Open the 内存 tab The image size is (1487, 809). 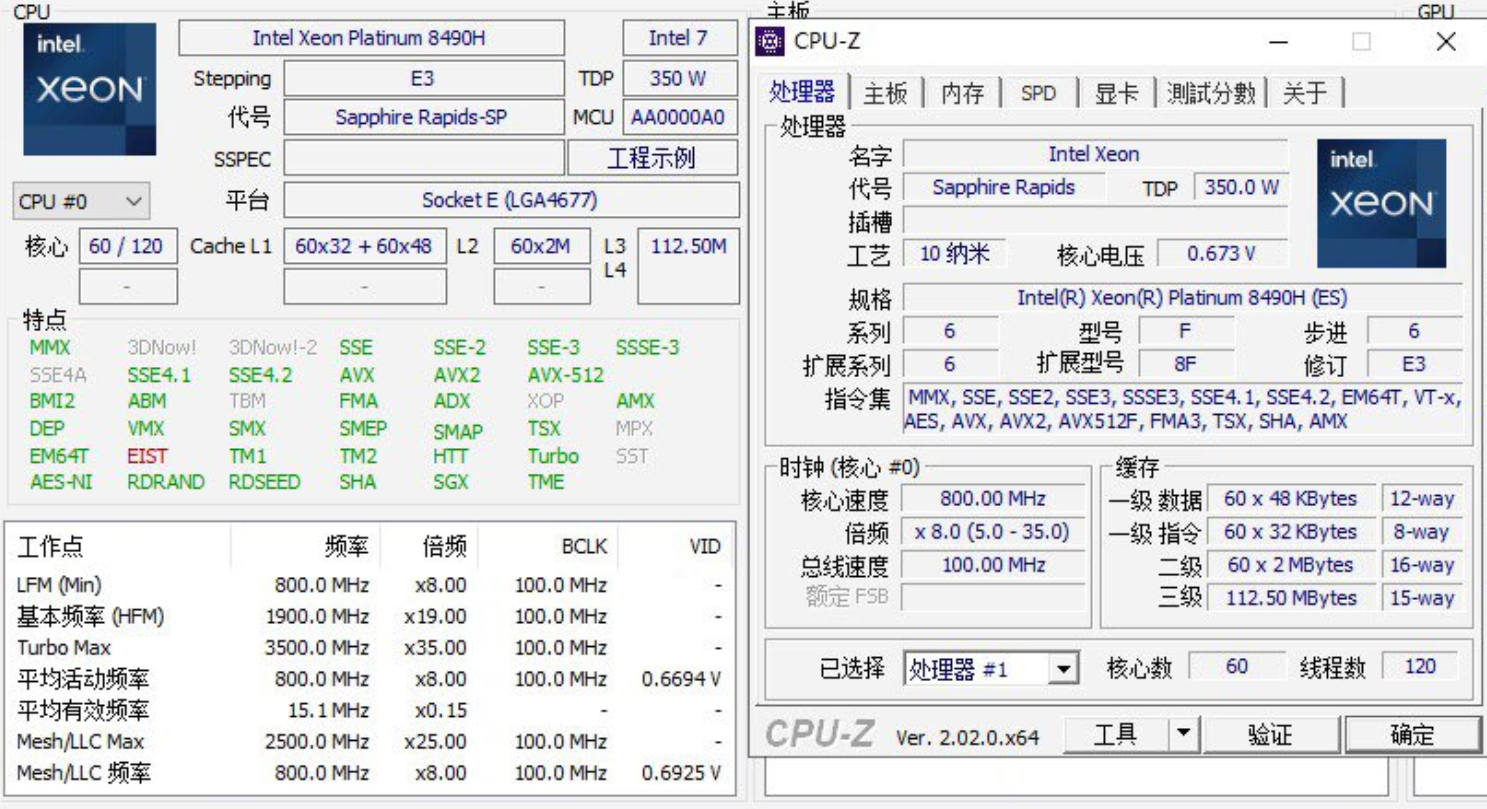(x=962, y=93)
